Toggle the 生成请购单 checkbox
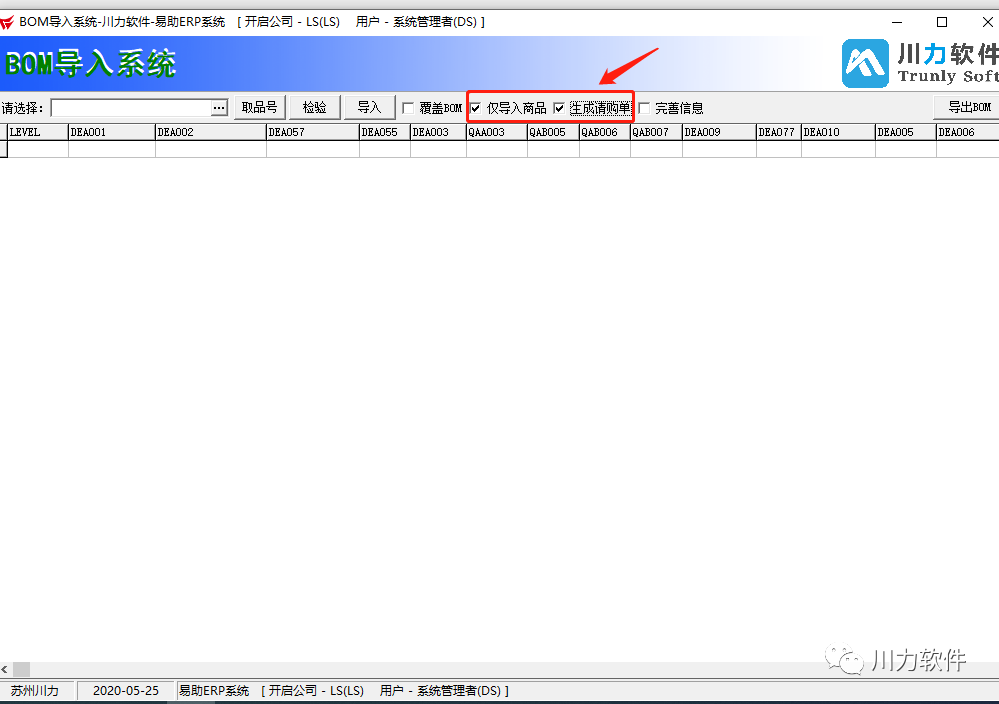The image size is (999, 704). tap(559, 108)
